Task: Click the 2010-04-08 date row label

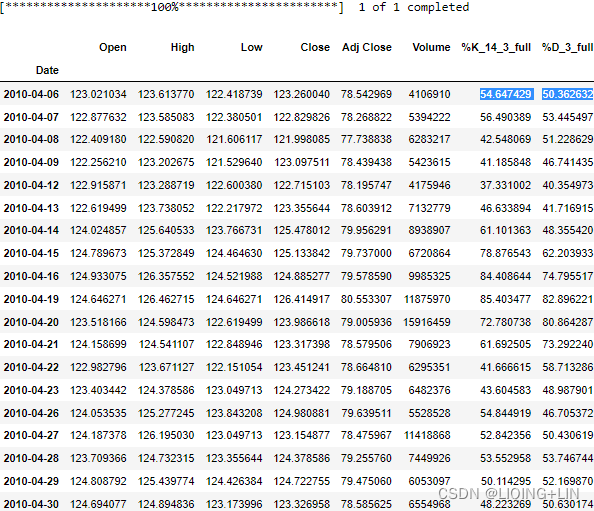Action: pos(31,139)
